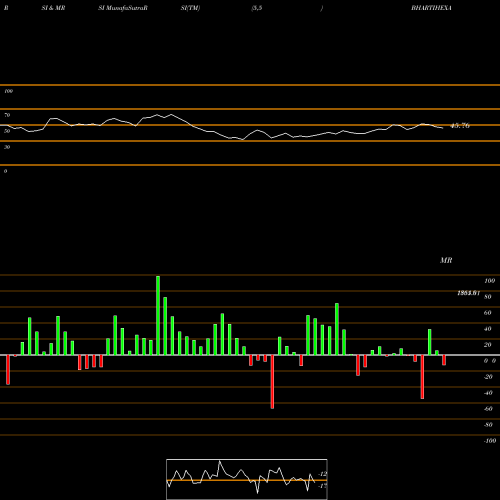Click the 'SI & MR' header text

(x=53, y=8)
